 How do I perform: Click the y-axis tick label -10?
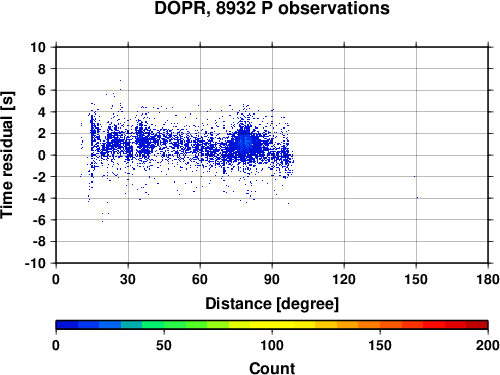35,263
